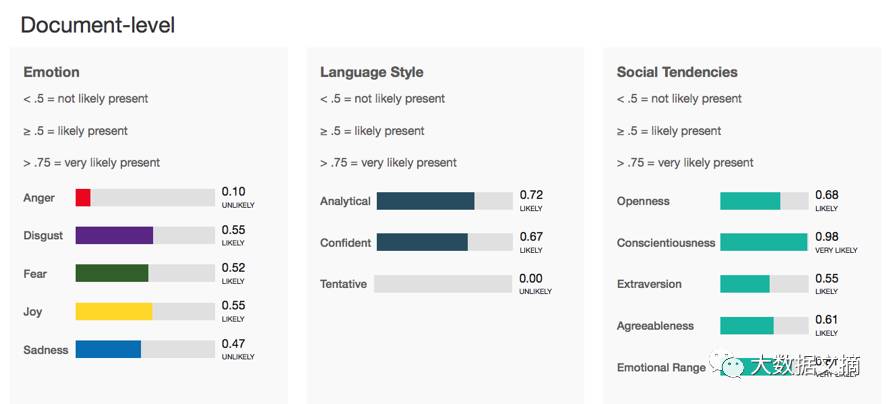This screenshot has height=404, width=889.
Task: Select the Openness tendency bar
Action: 764,201
